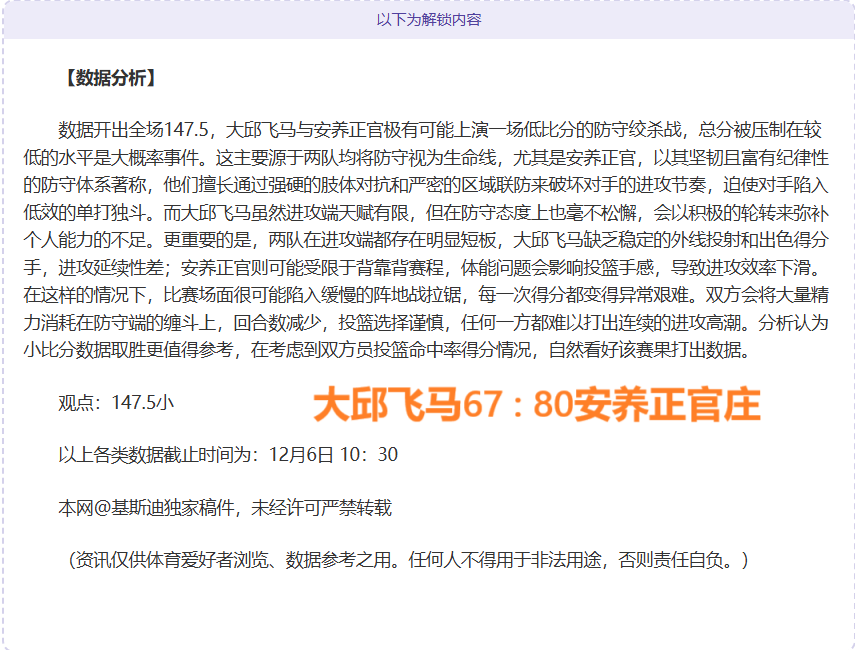Select the 观点：147.5小 prediction line
The image size is (855, 650).
[x=116, y=402]
